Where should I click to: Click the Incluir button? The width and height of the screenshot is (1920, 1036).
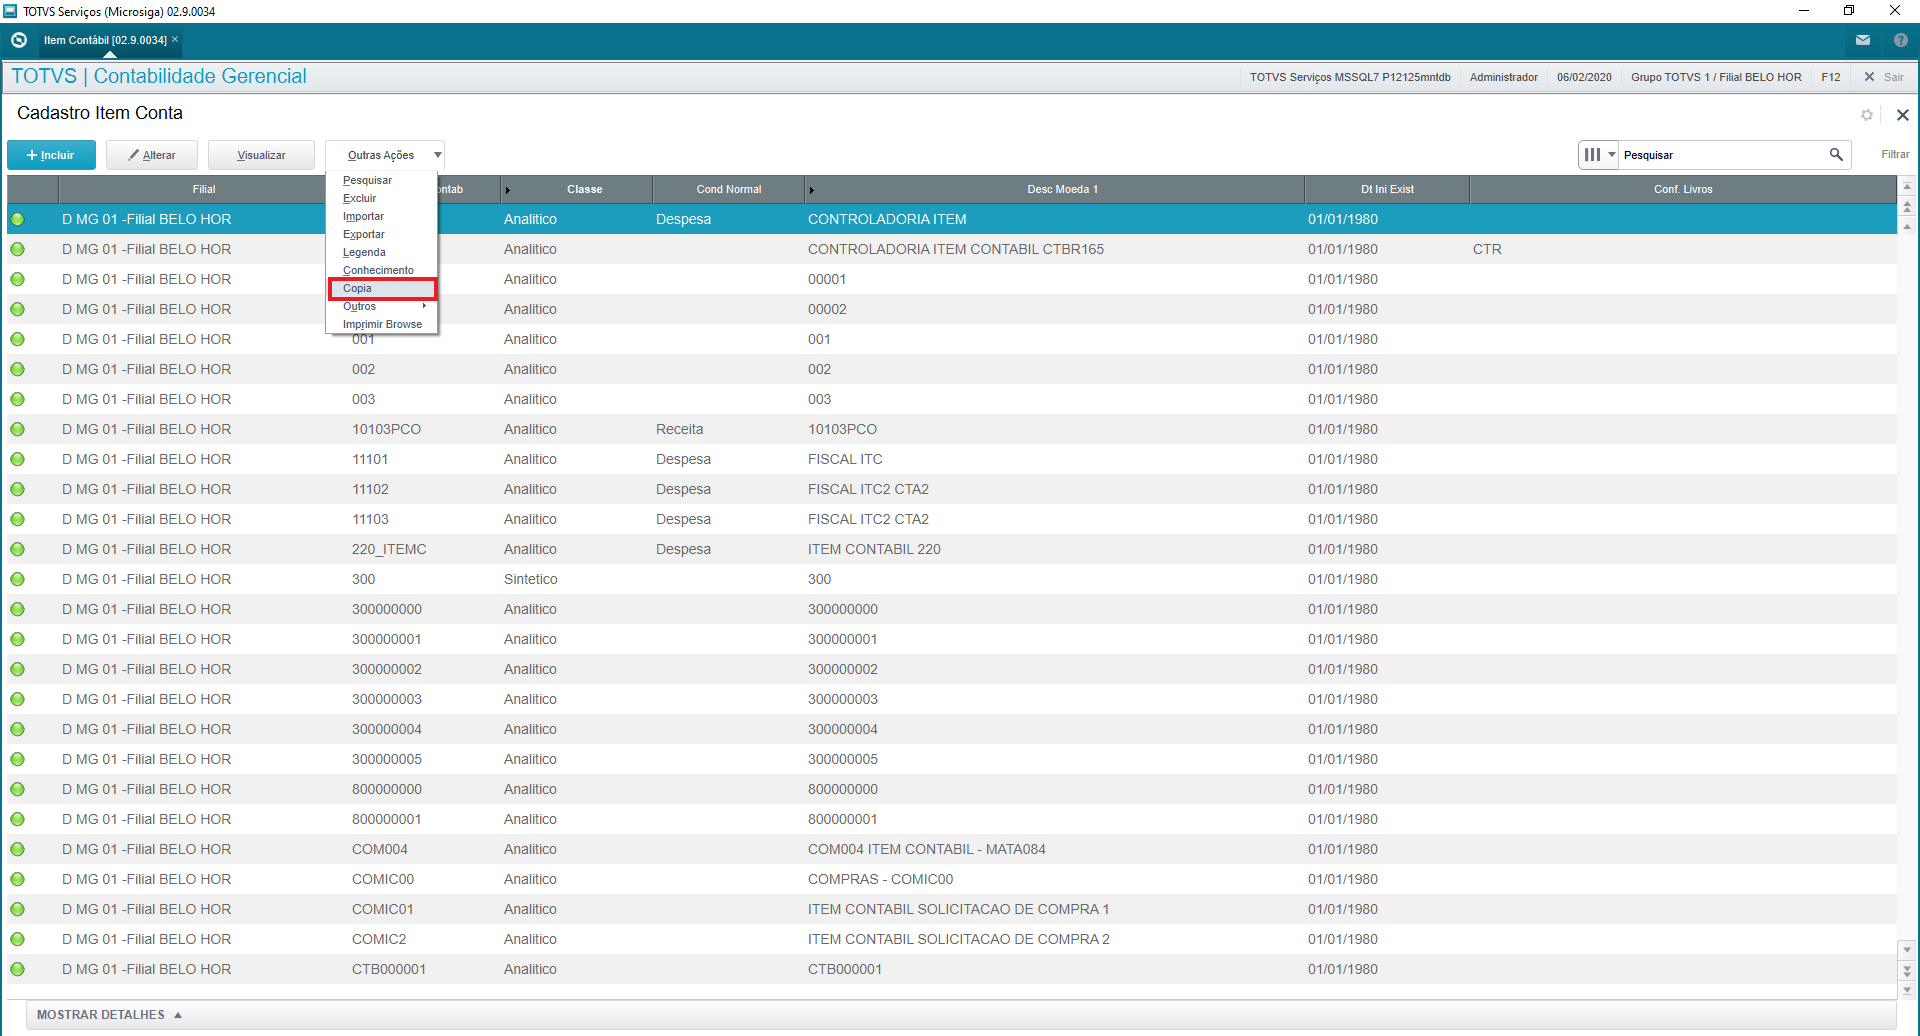(51, 155)
